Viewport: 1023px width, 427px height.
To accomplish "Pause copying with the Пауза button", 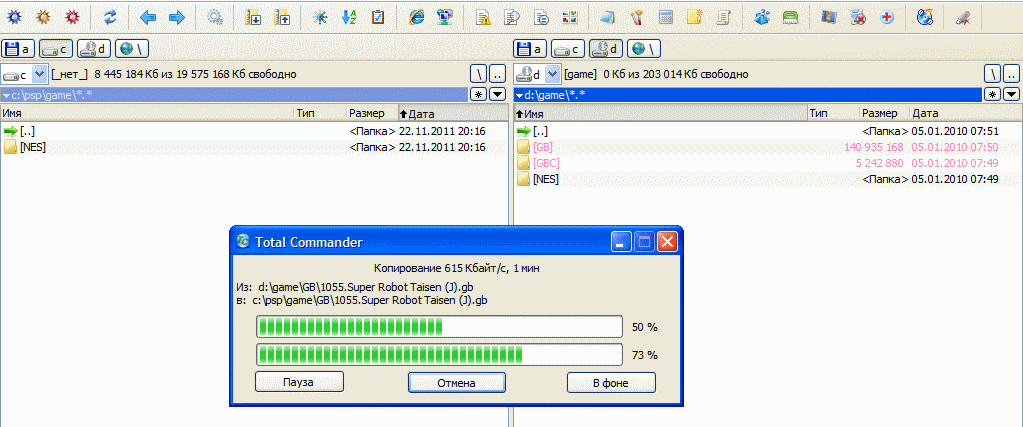I will click(299, 382).
